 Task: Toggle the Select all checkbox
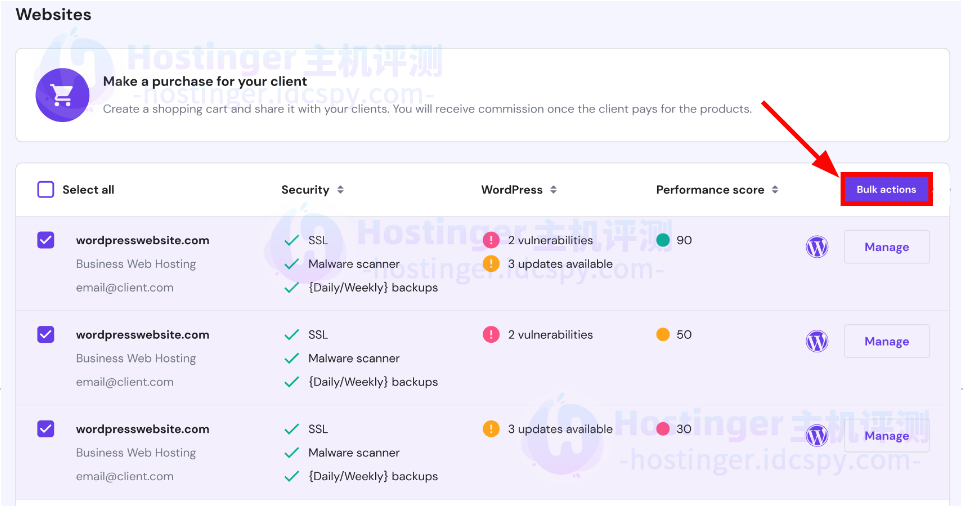coord(45,190)
